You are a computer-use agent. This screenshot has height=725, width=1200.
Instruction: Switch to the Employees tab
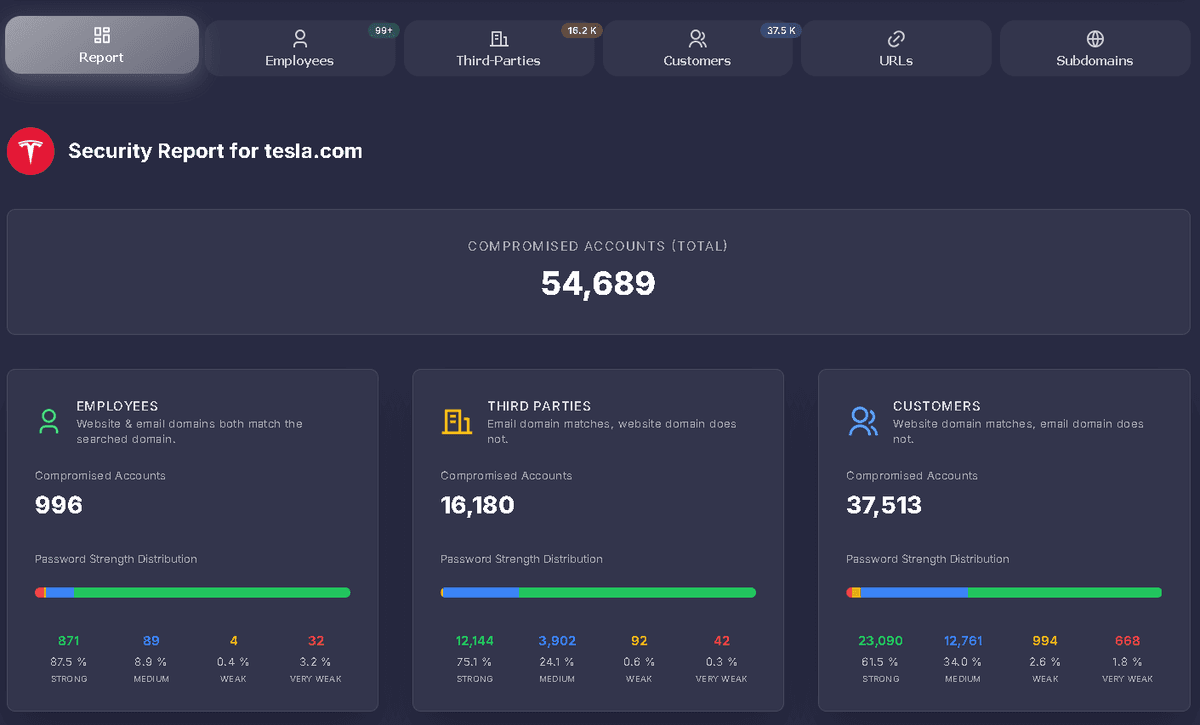300,48
